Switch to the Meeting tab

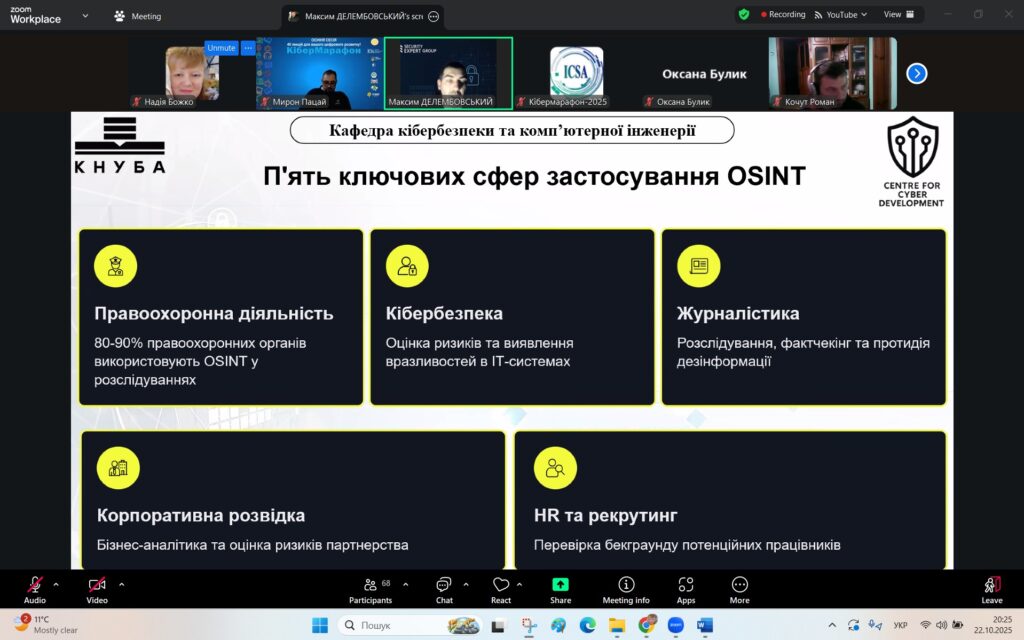[x=138, y=16]
